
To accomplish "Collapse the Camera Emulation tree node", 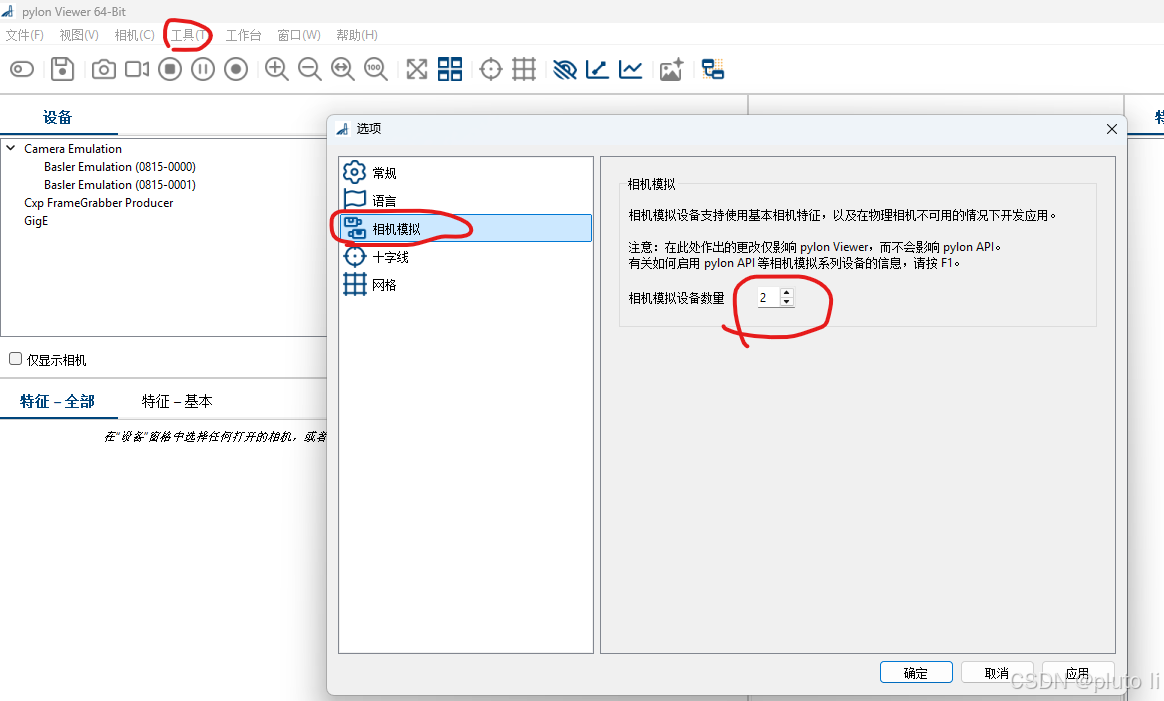I will pos(11,149).
